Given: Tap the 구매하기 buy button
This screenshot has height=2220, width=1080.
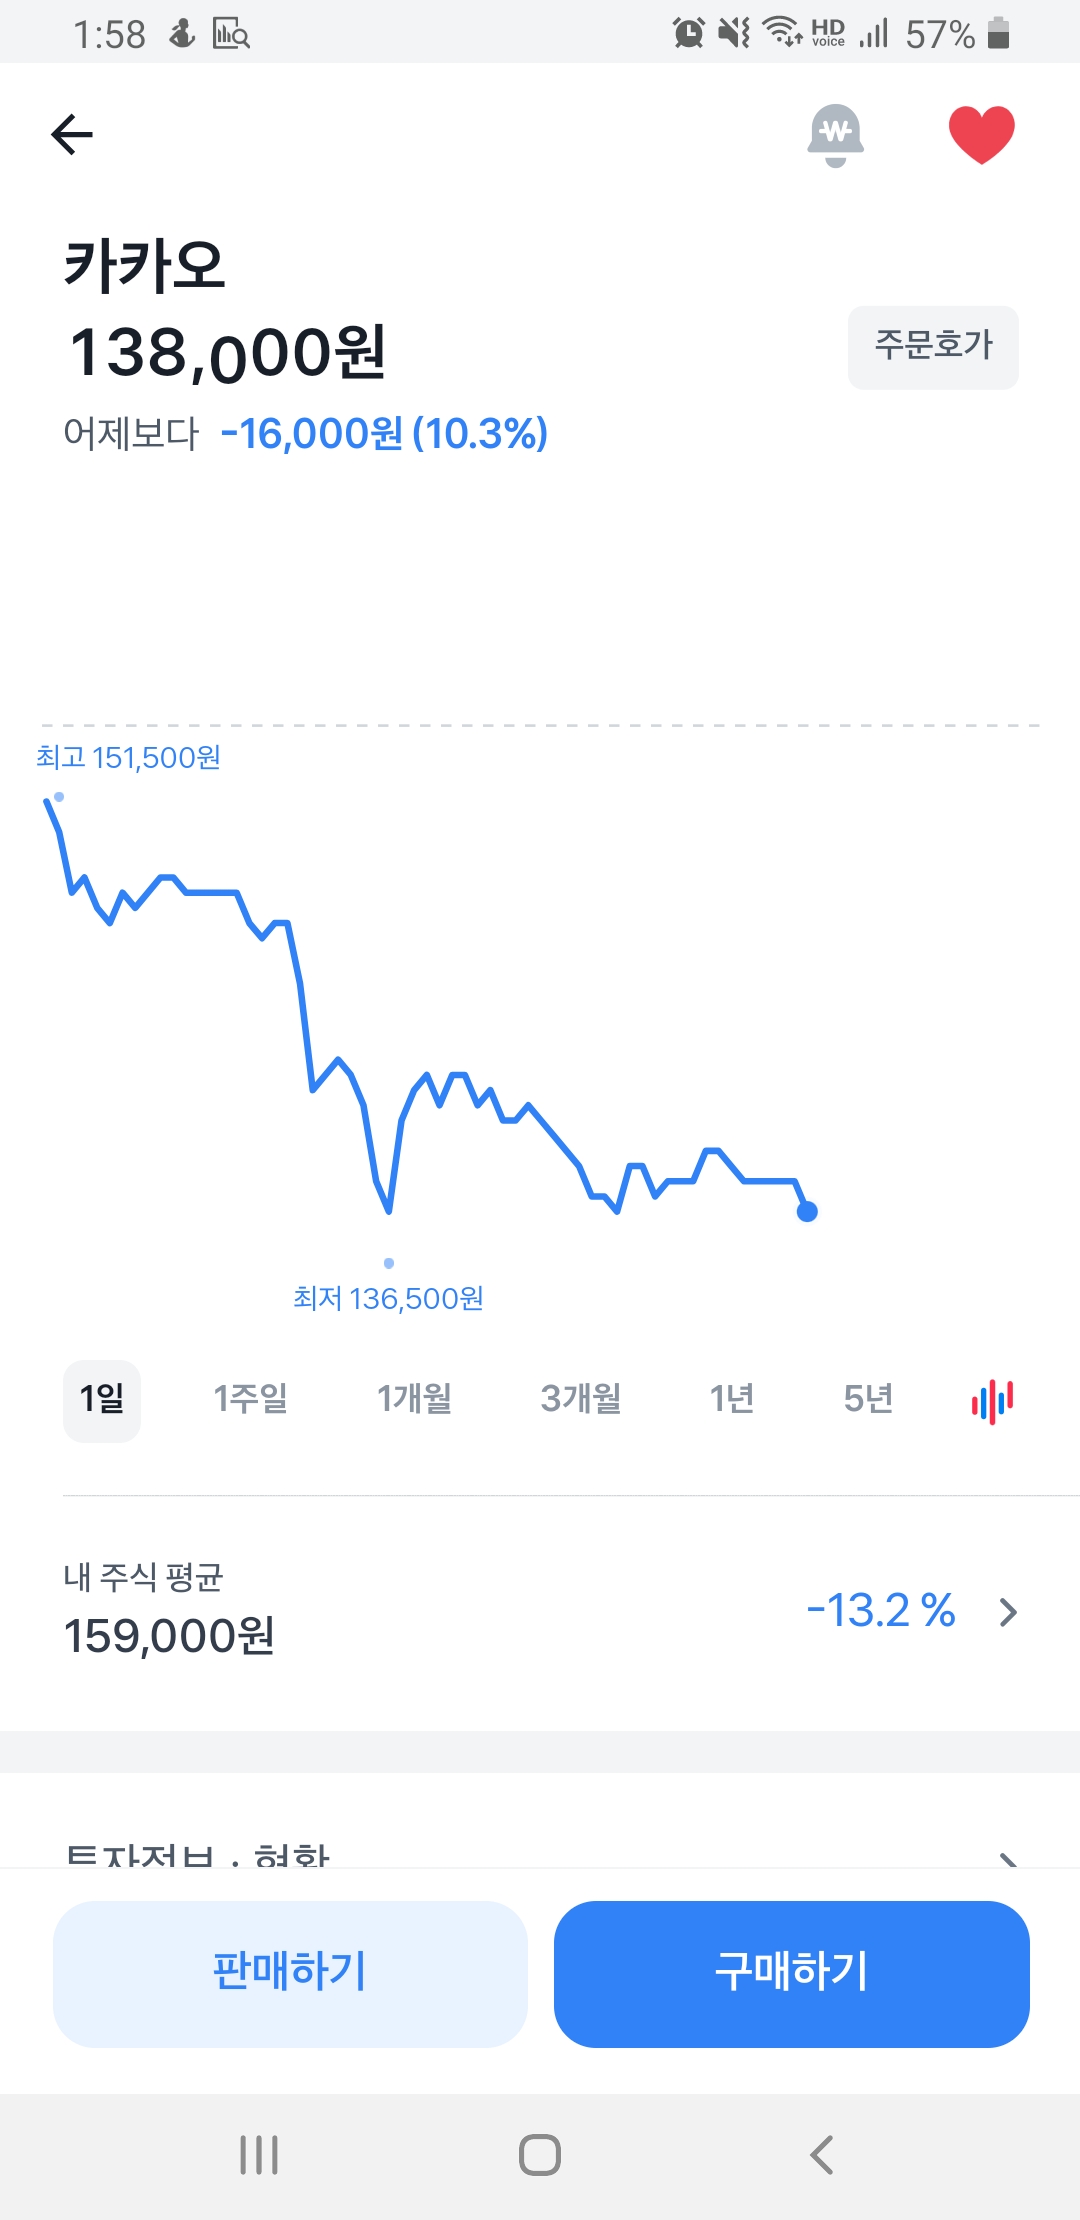Looking at the screenshot, I should coord(791,1973).
